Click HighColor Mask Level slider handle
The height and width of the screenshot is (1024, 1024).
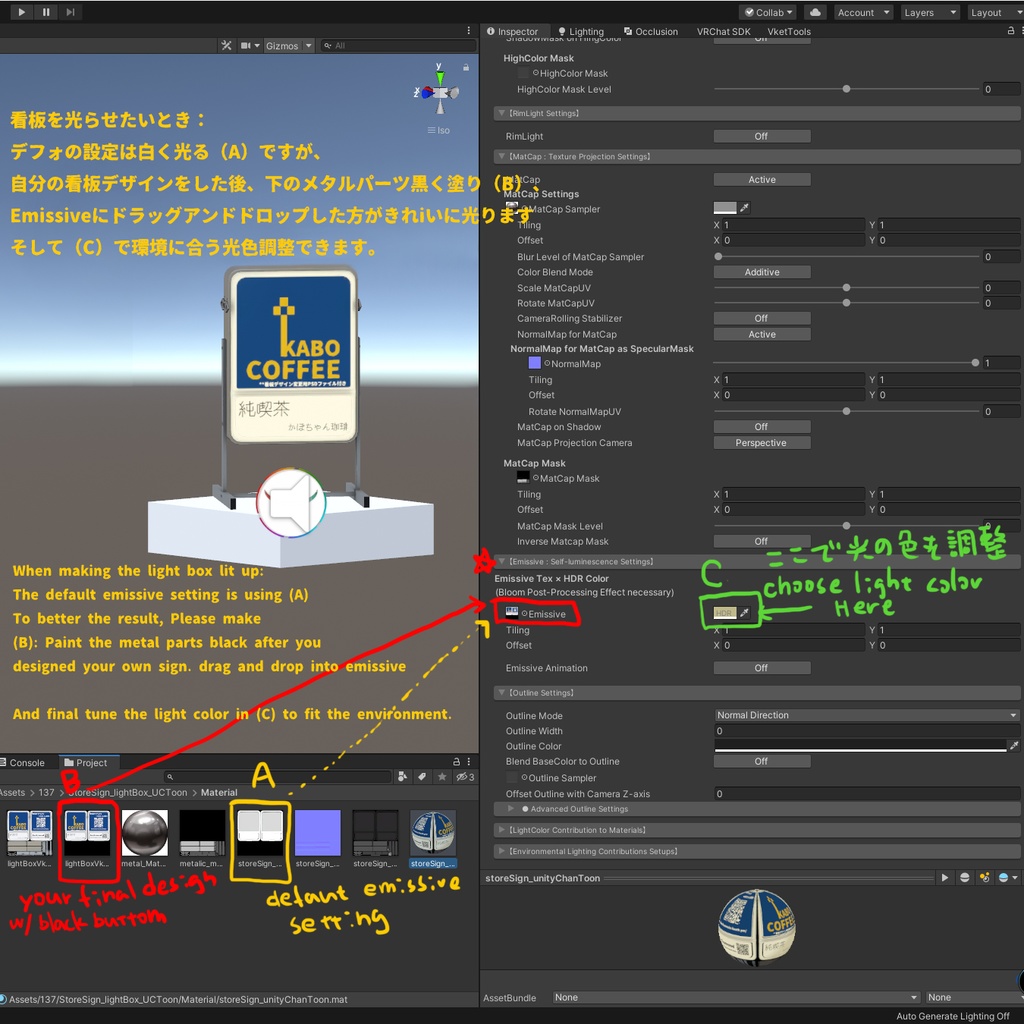pyautogui.click(x=846, y=89)
